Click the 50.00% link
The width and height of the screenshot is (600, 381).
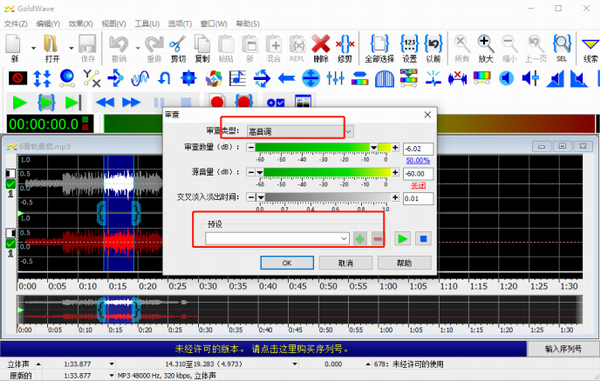tap(418, 161)
